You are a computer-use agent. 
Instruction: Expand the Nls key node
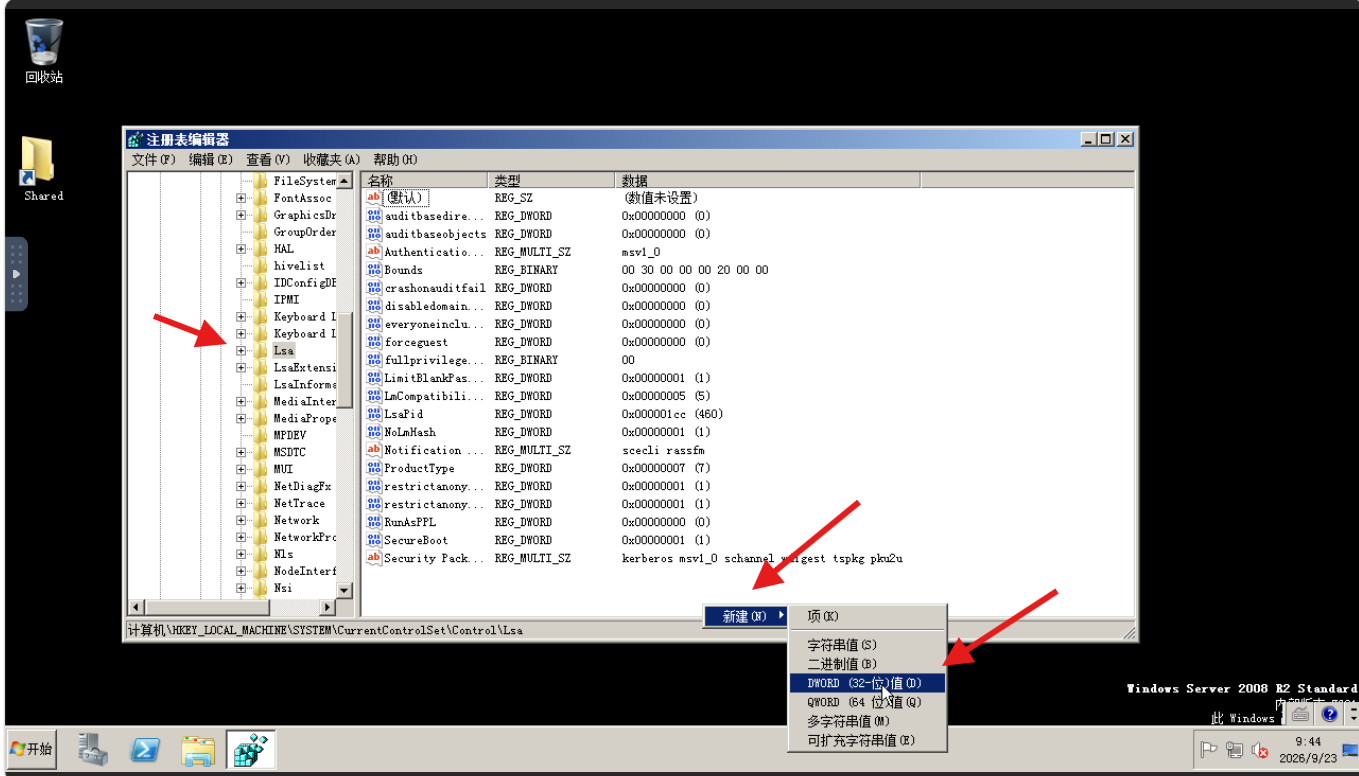241,554
